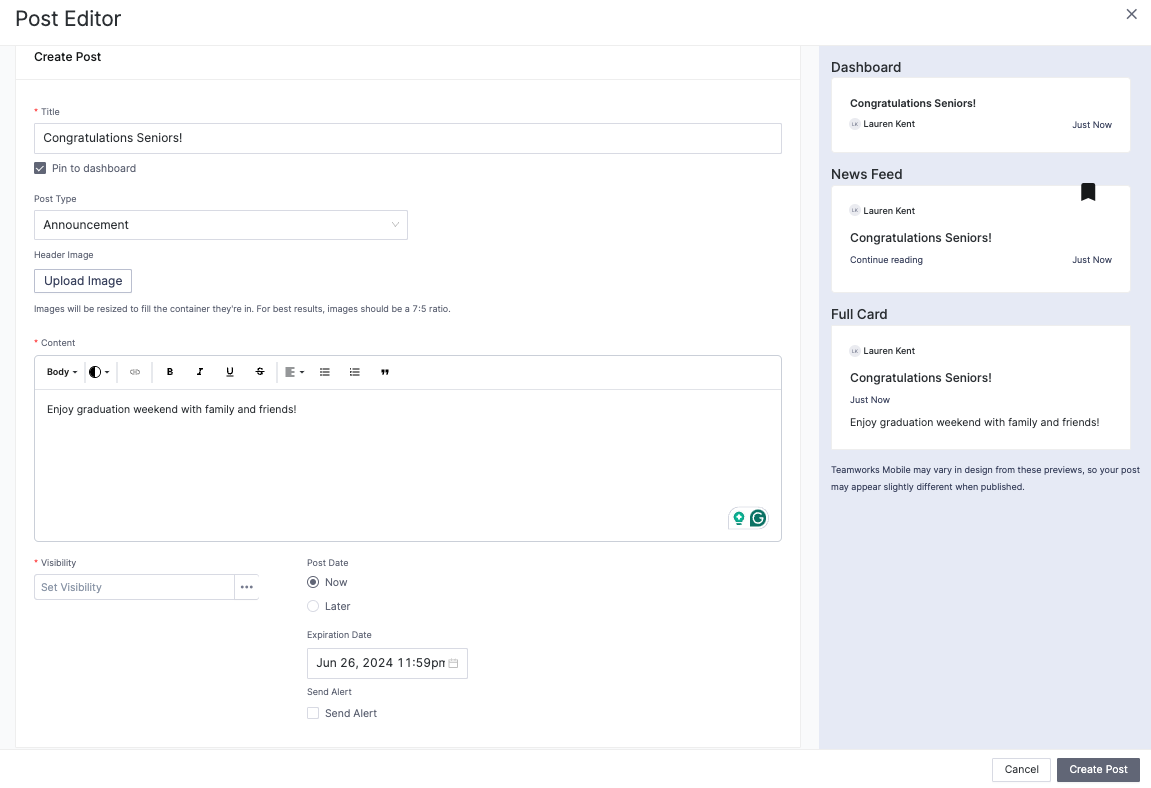Click the Grammarly lightbulb suggestions icon
Viewport: 1151px width, 788px height.
pyautogui.click(x=738, y=518)
